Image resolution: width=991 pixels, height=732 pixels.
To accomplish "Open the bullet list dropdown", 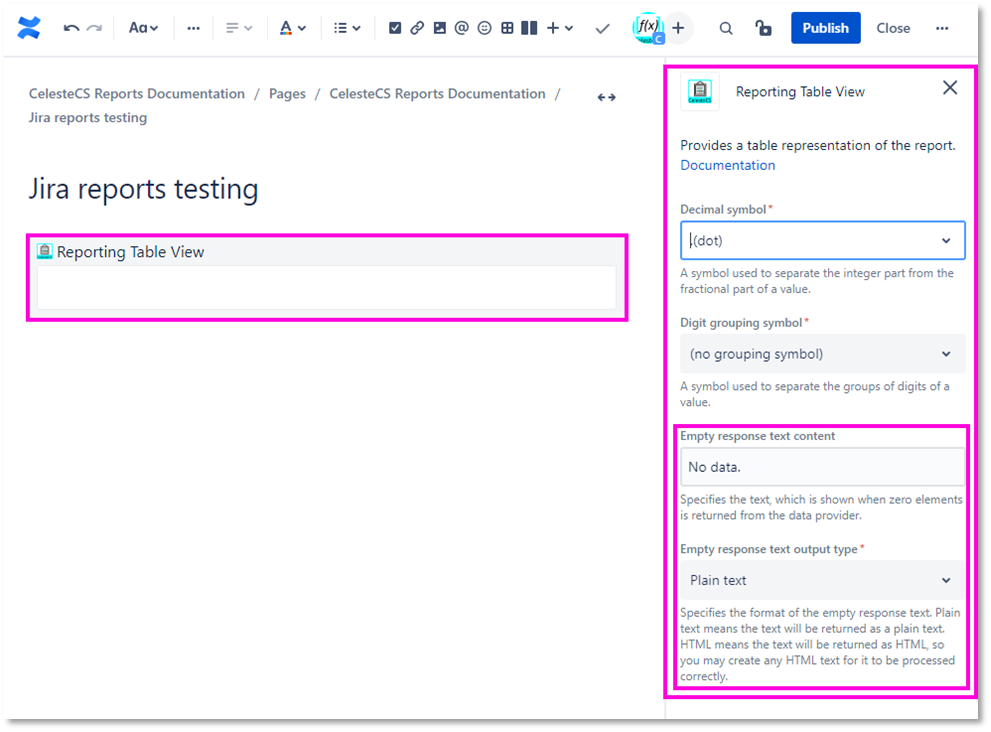I will 347,28.
